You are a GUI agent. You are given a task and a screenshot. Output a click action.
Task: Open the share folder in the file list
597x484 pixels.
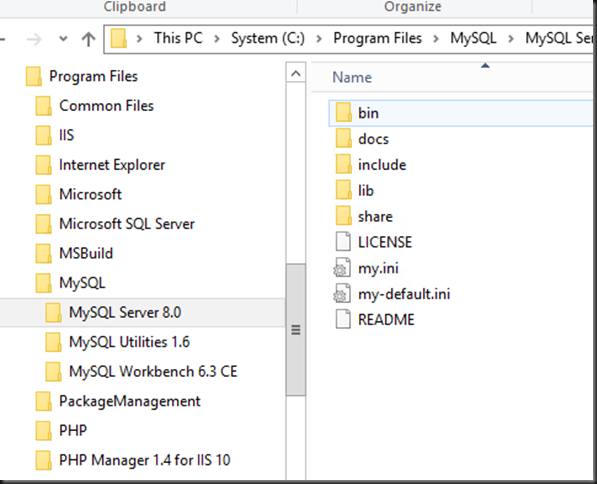point(375,217)
